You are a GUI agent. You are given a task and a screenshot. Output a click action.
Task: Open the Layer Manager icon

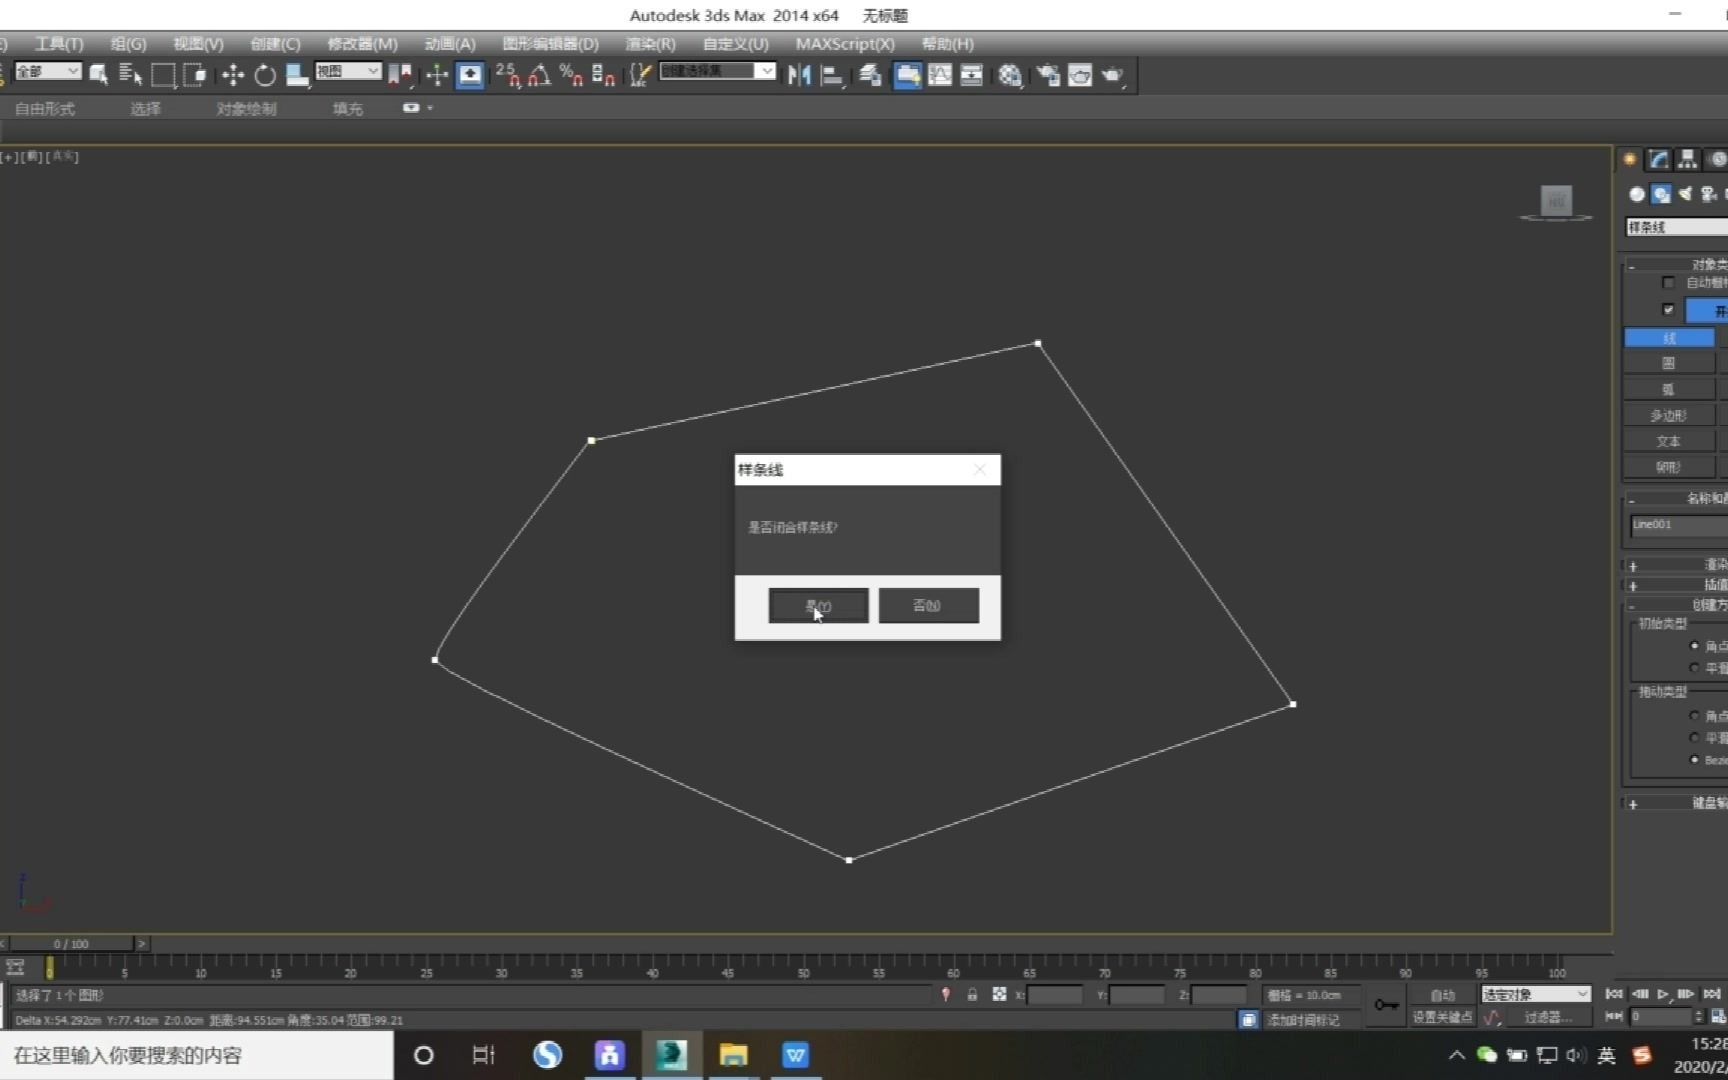click(x=870, y=75)
